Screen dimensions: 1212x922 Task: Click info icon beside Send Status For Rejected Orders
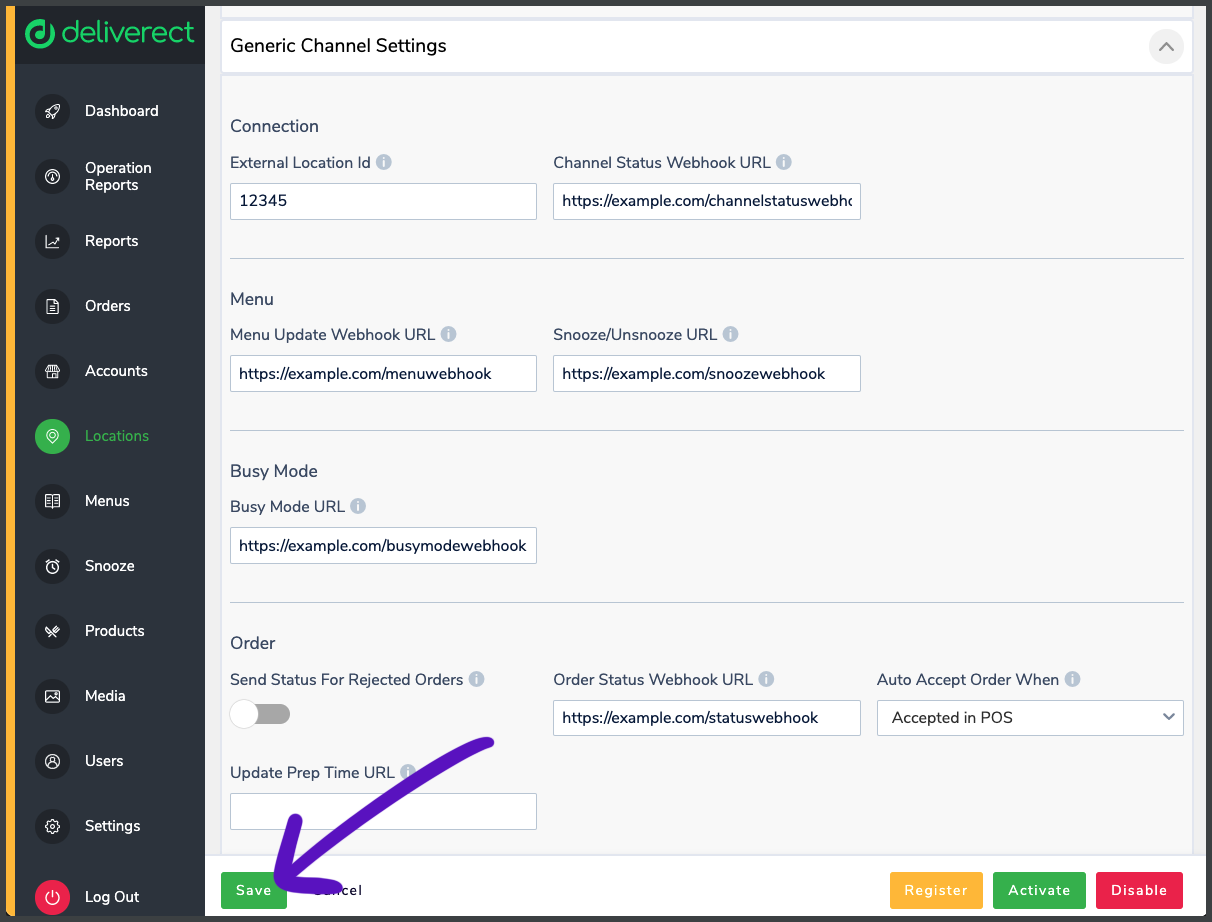[477, 679]
